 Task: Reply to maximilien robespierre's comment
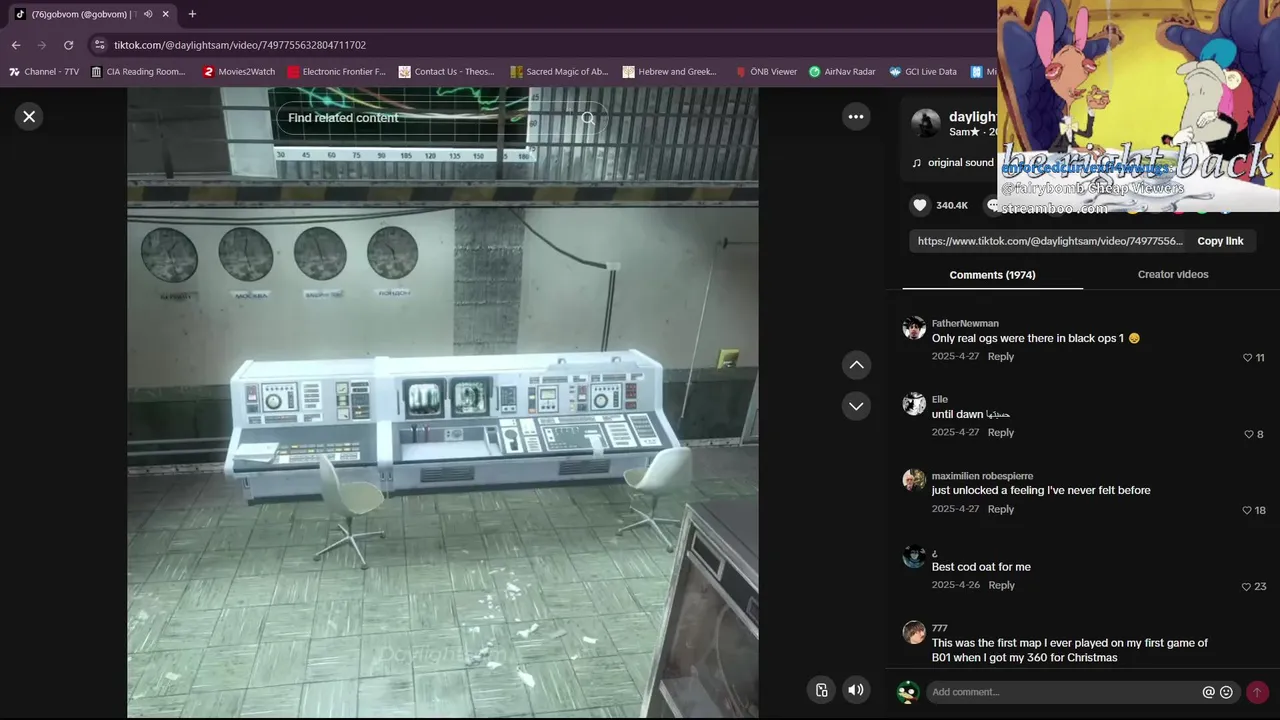pyautogui.click(x=1001, y=509)
